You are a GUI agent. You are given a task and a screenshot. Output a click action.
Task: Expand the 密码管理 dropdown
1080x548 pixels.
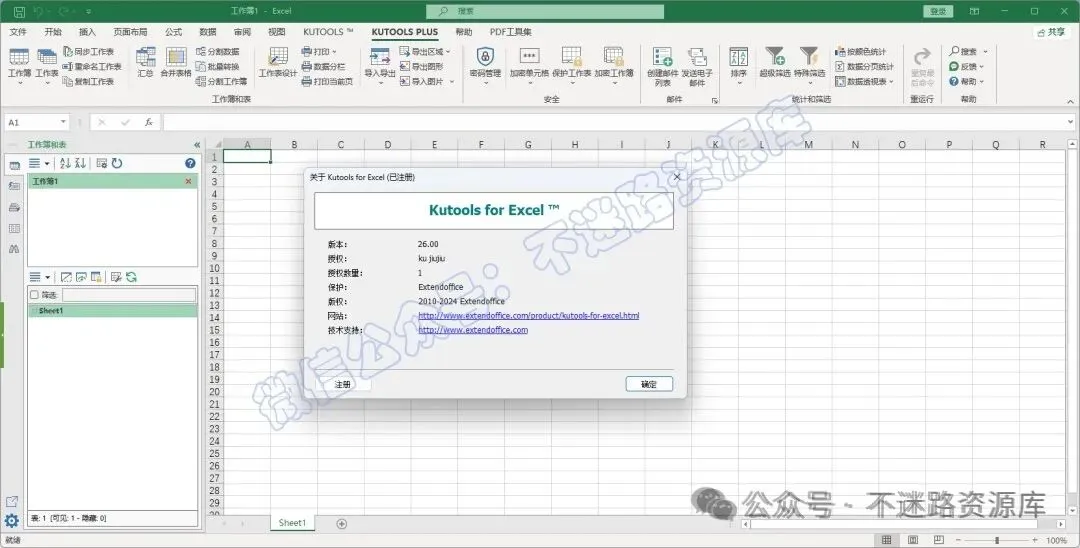coord(485,83)
